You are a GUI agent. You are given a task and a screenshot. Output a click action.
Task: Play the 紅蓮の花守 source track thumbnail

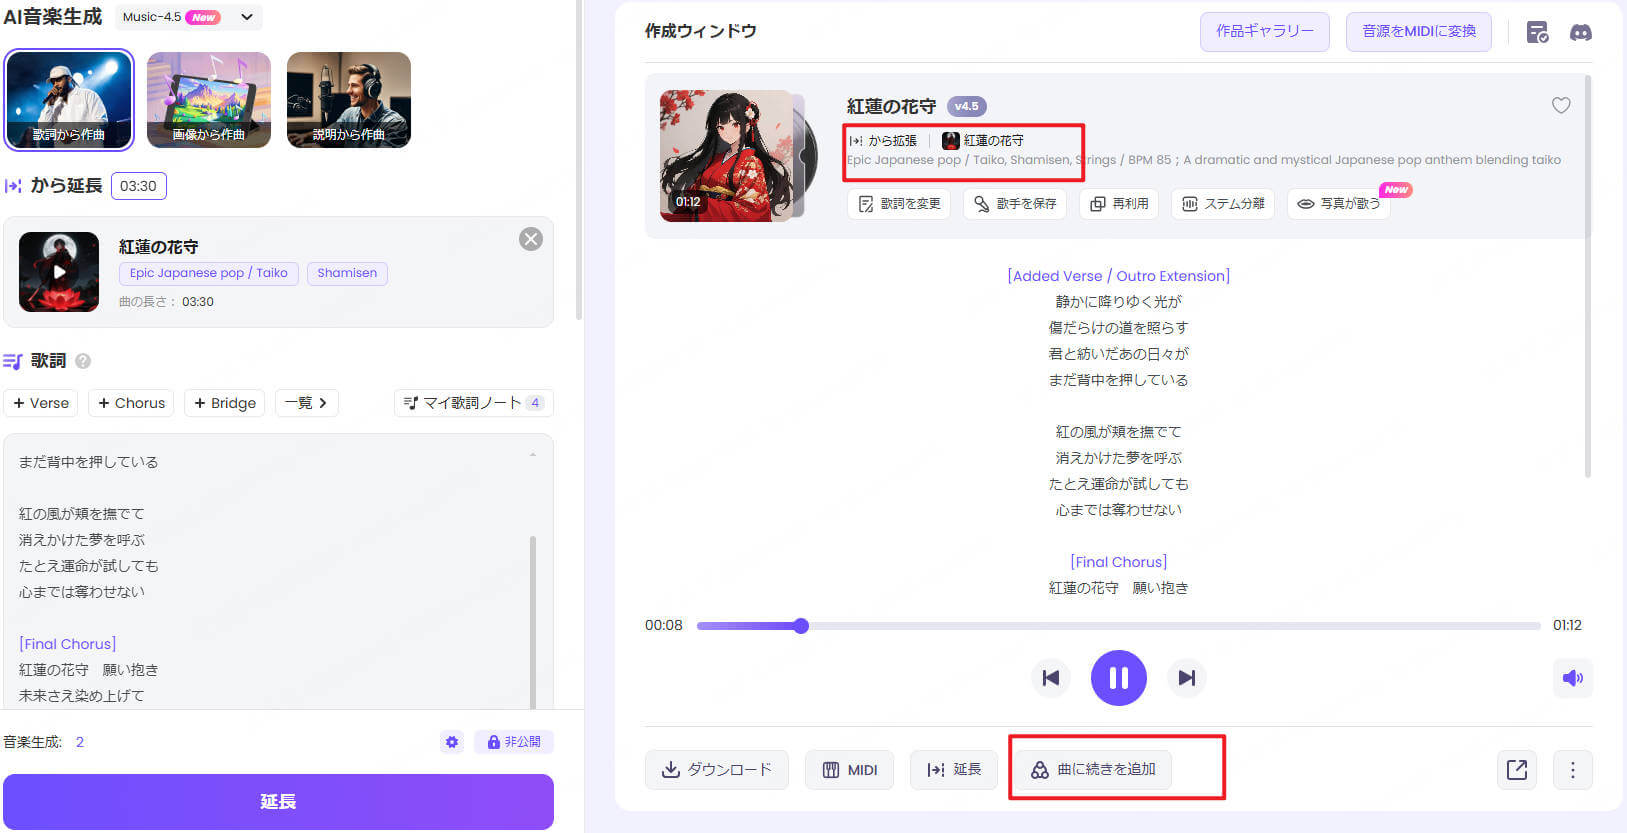[x=59, y=272]
